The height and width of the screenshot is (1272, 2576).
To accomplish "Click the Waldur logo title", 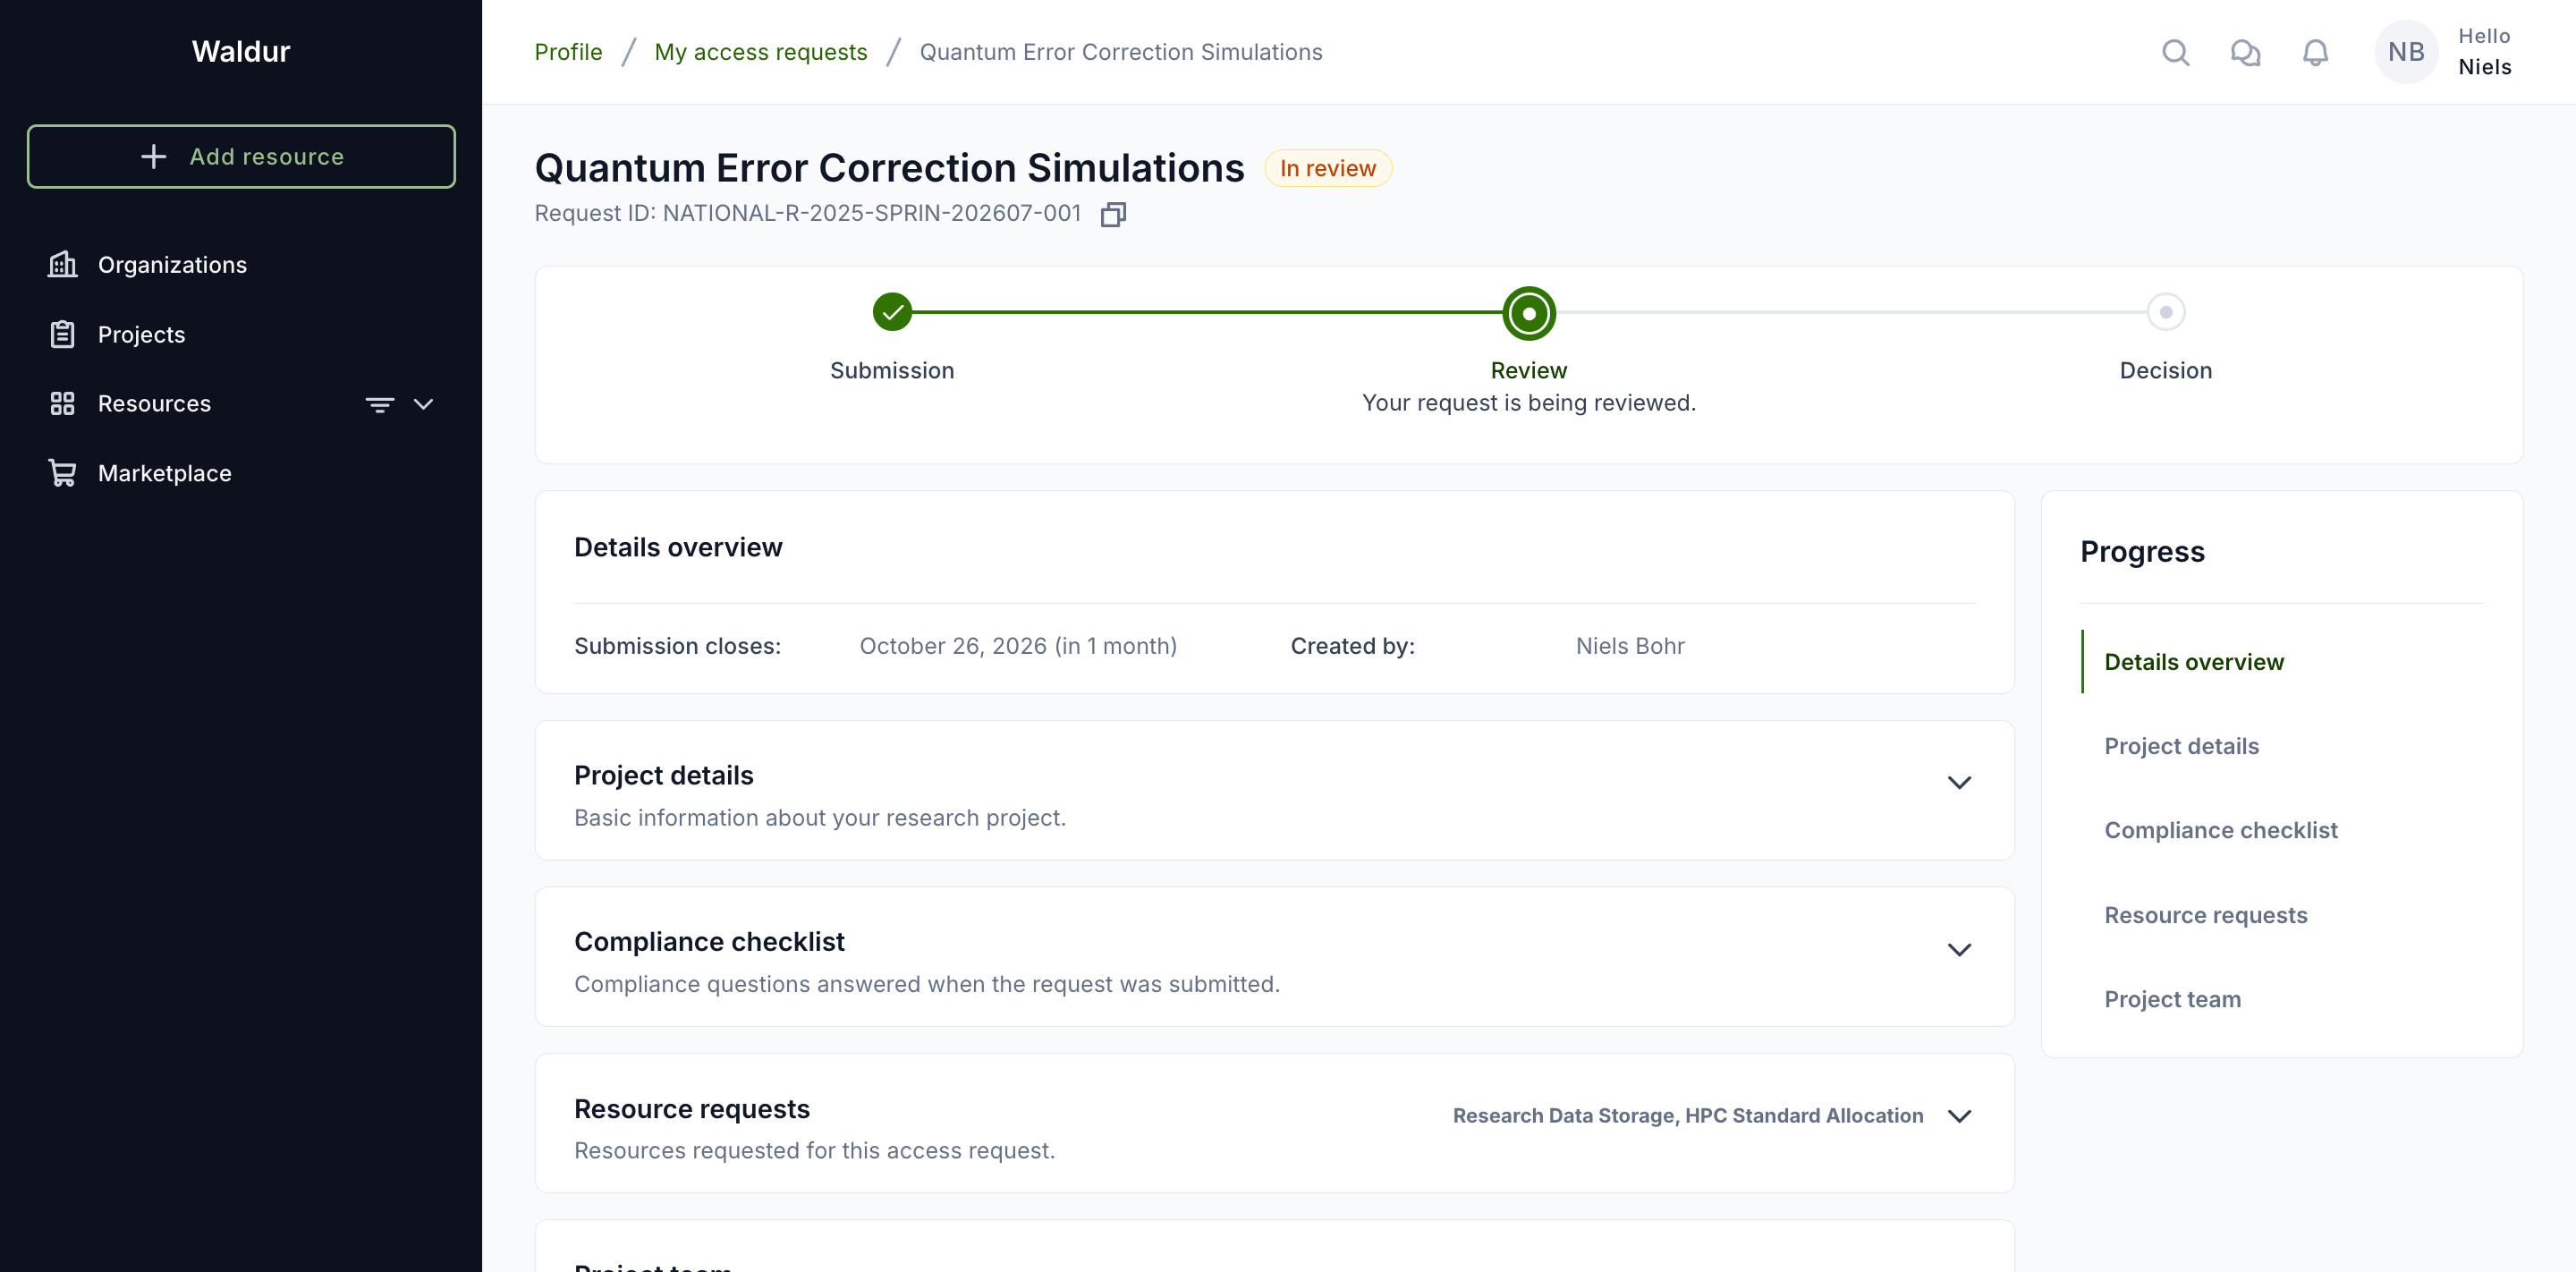I will pos(240,51).
